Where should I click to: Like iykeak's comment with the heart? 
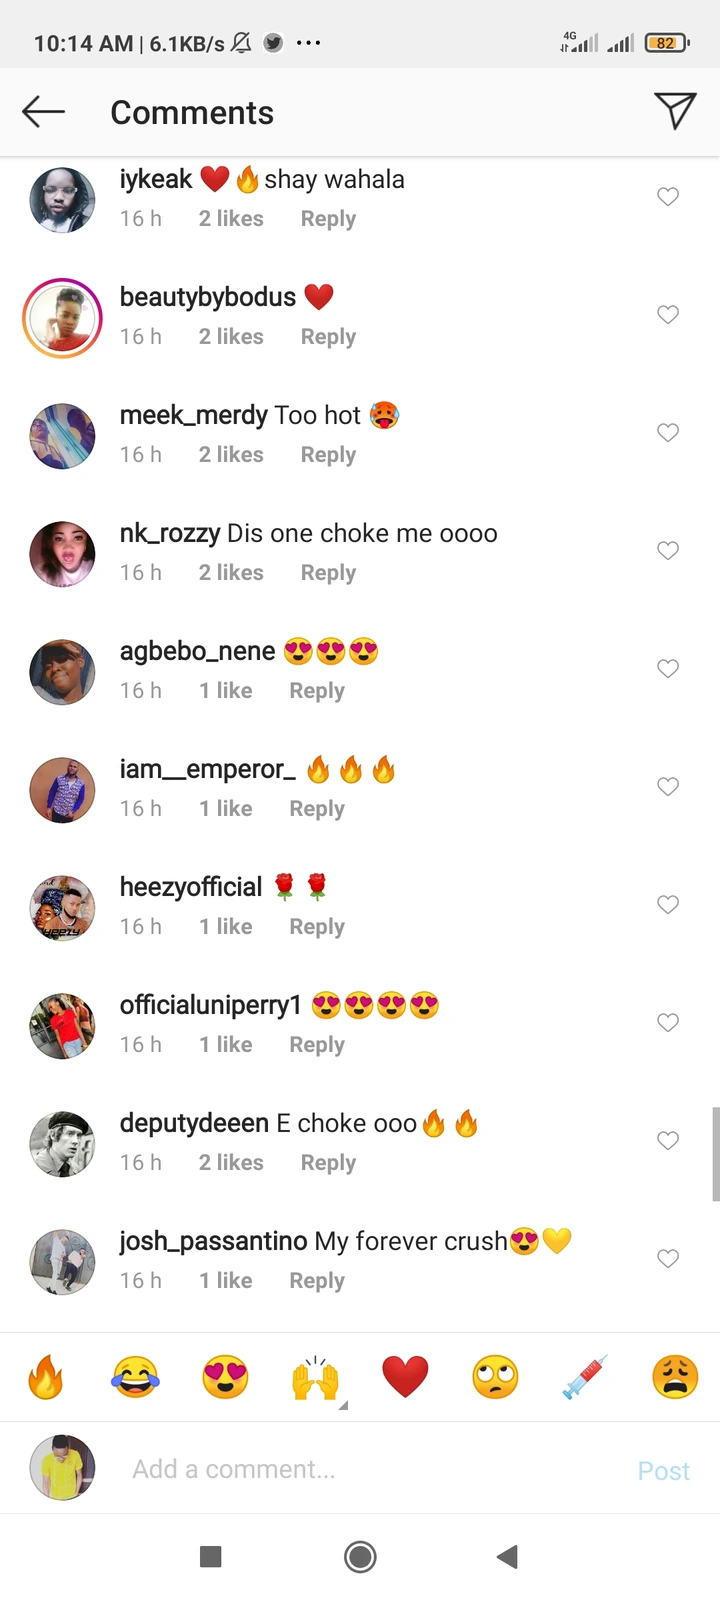pyautogui.click(x=668, y=197)
